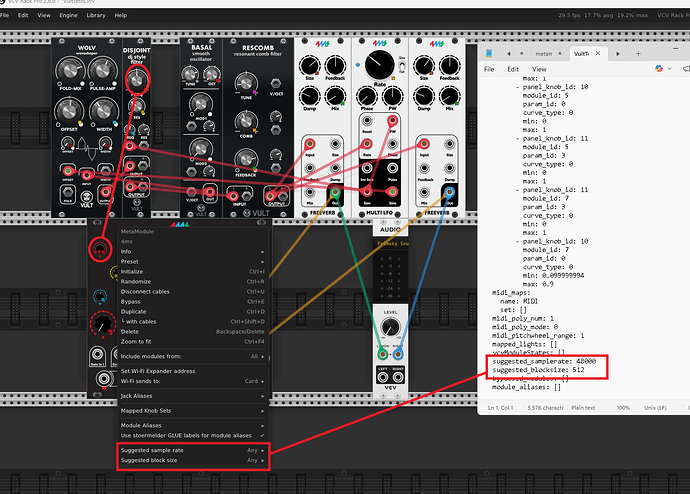This screenshot has width=690, height=494.
Task: Click second Freeverb Out jack with blue cable
Action: point(449,192)
